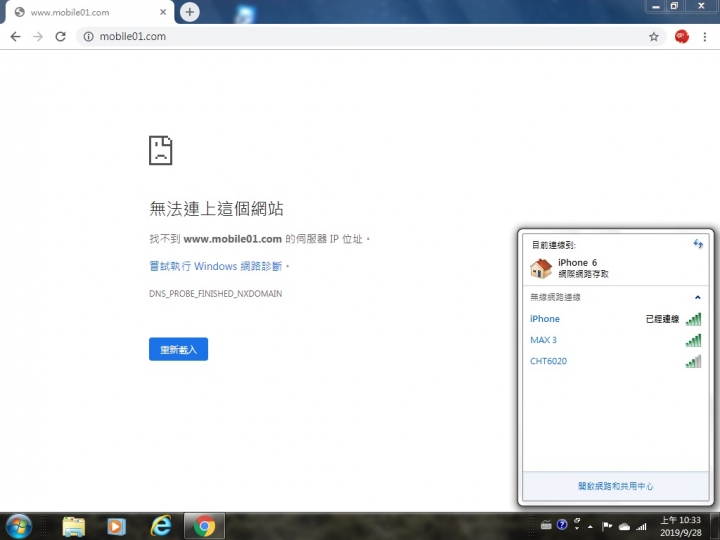The width and height of the screenshot is (720, 540).
Task: Open a new tab with the plus button
Action: [189, 12]
